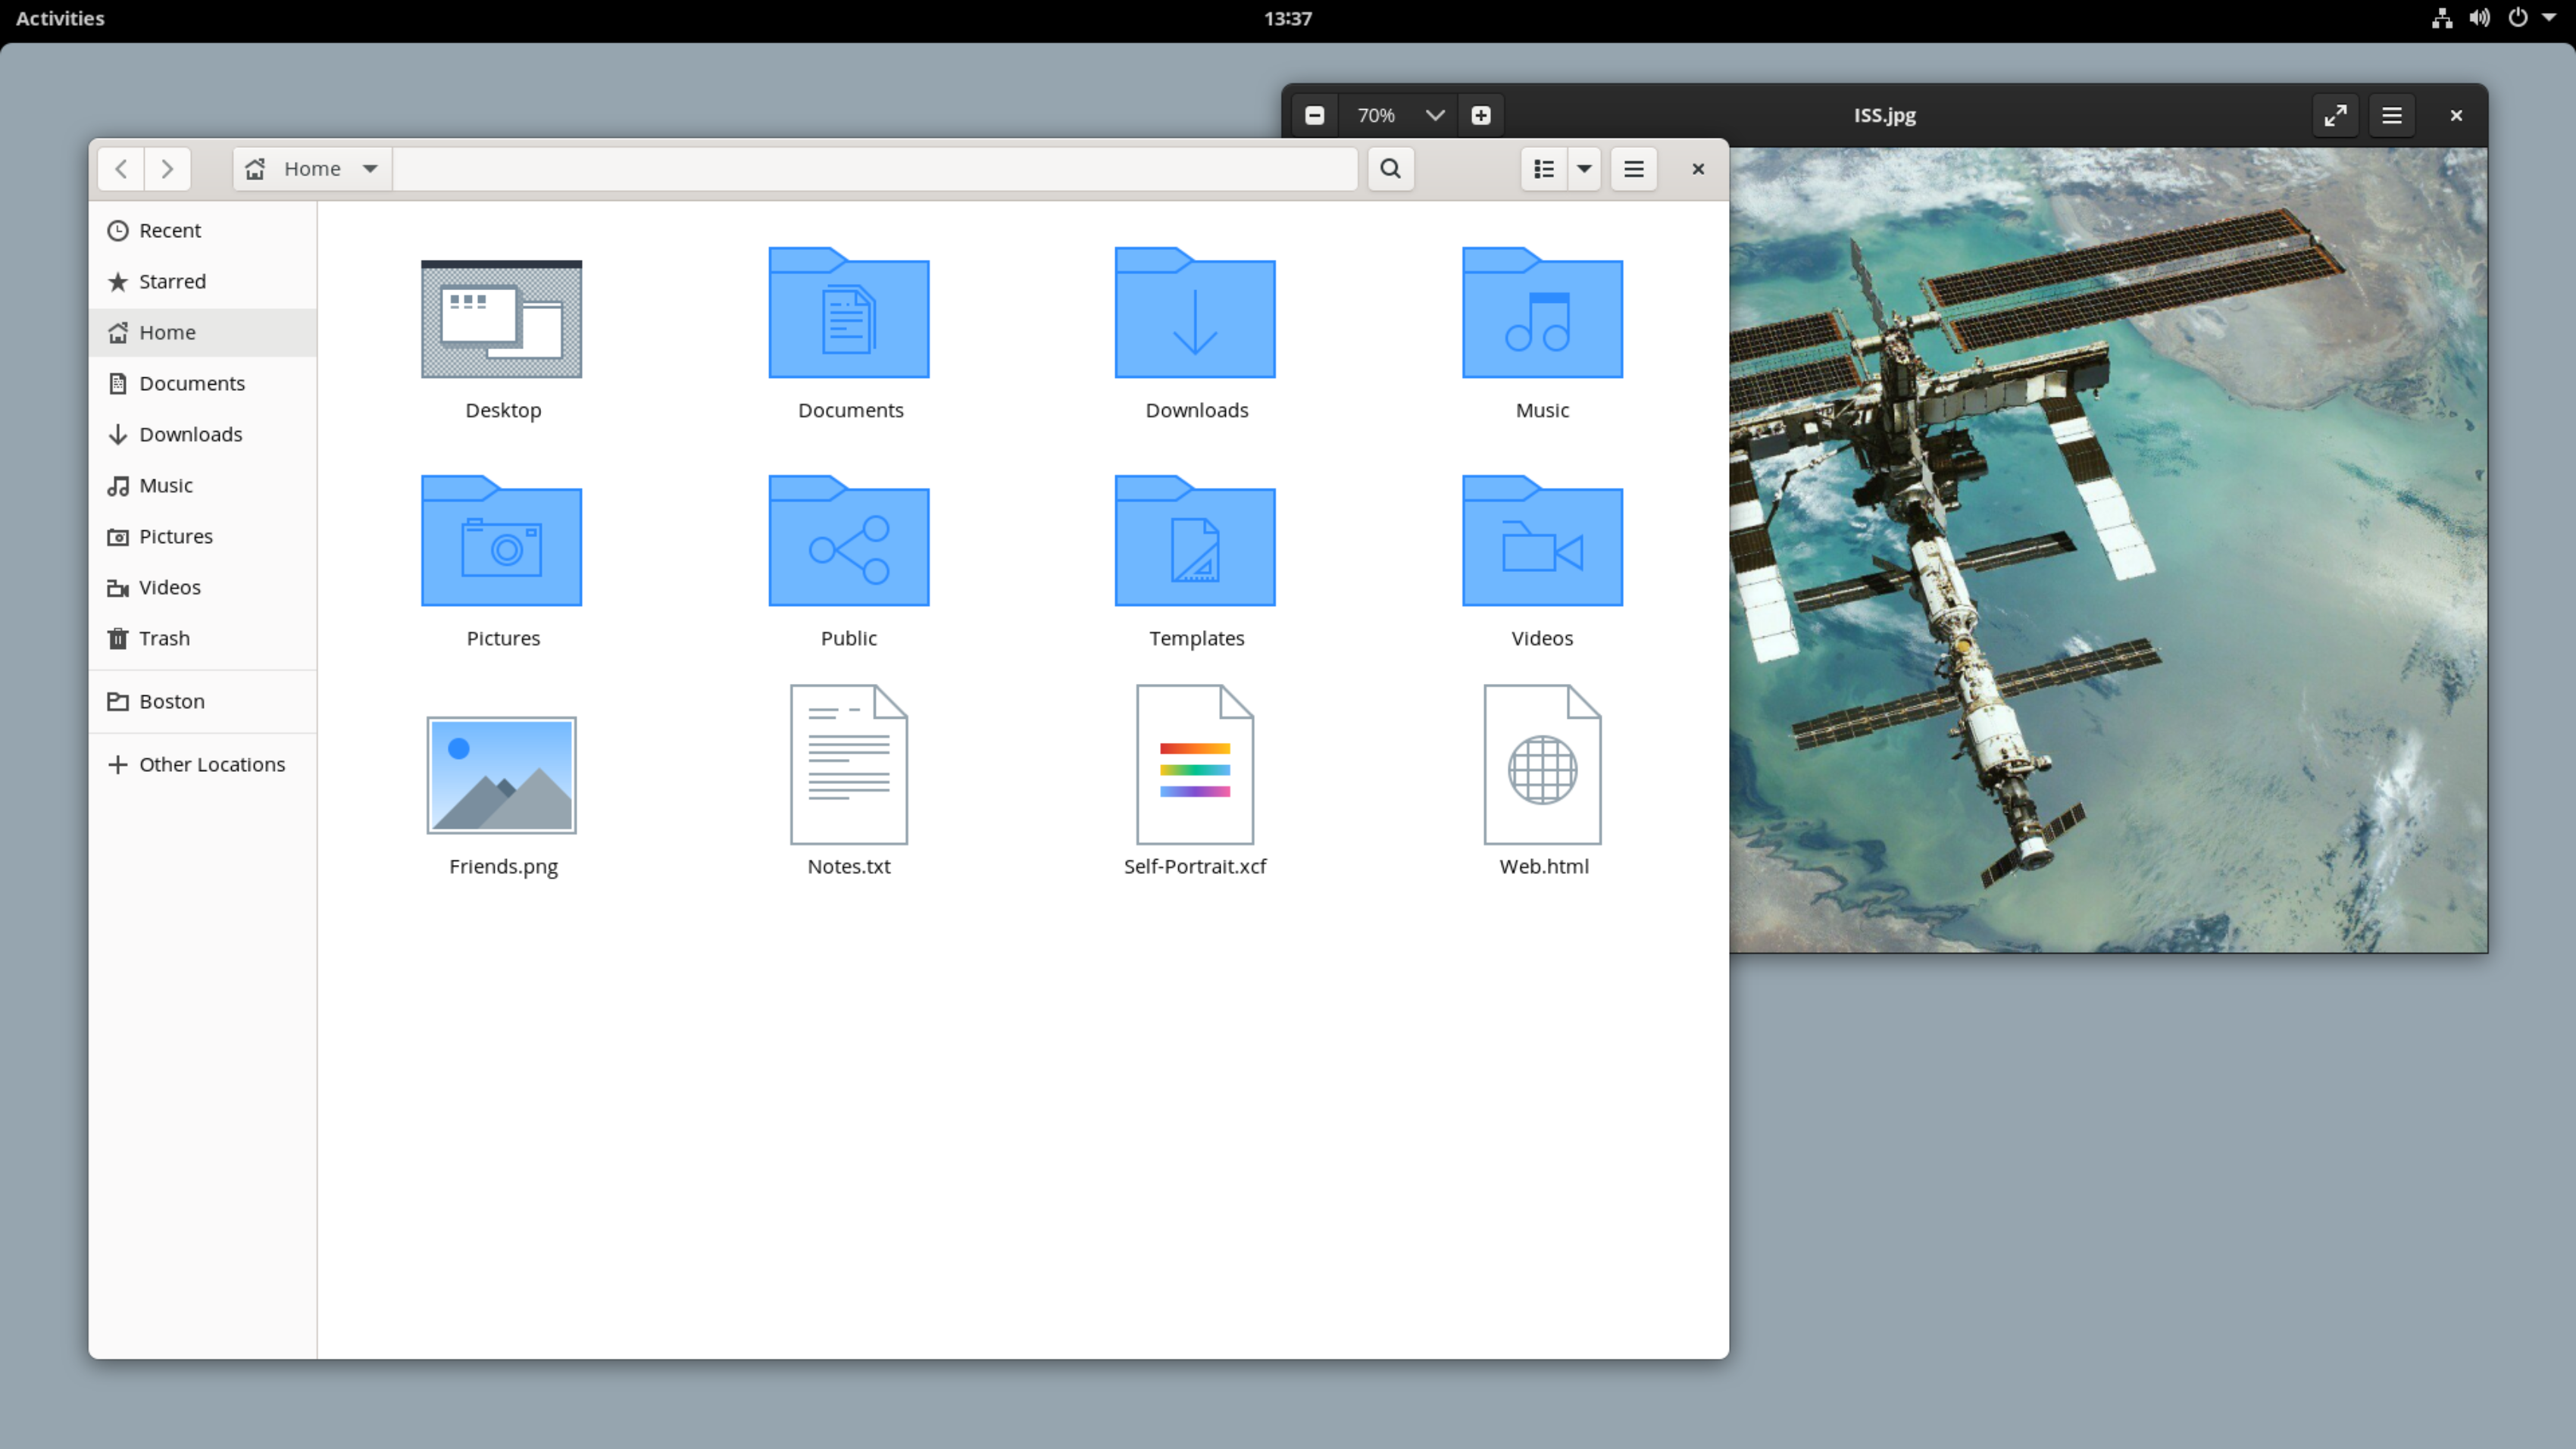Image resolution: width=2576 pixels, height=1449 pixels.
Task: Toggle list view in Files
Action: point(1544,169)
